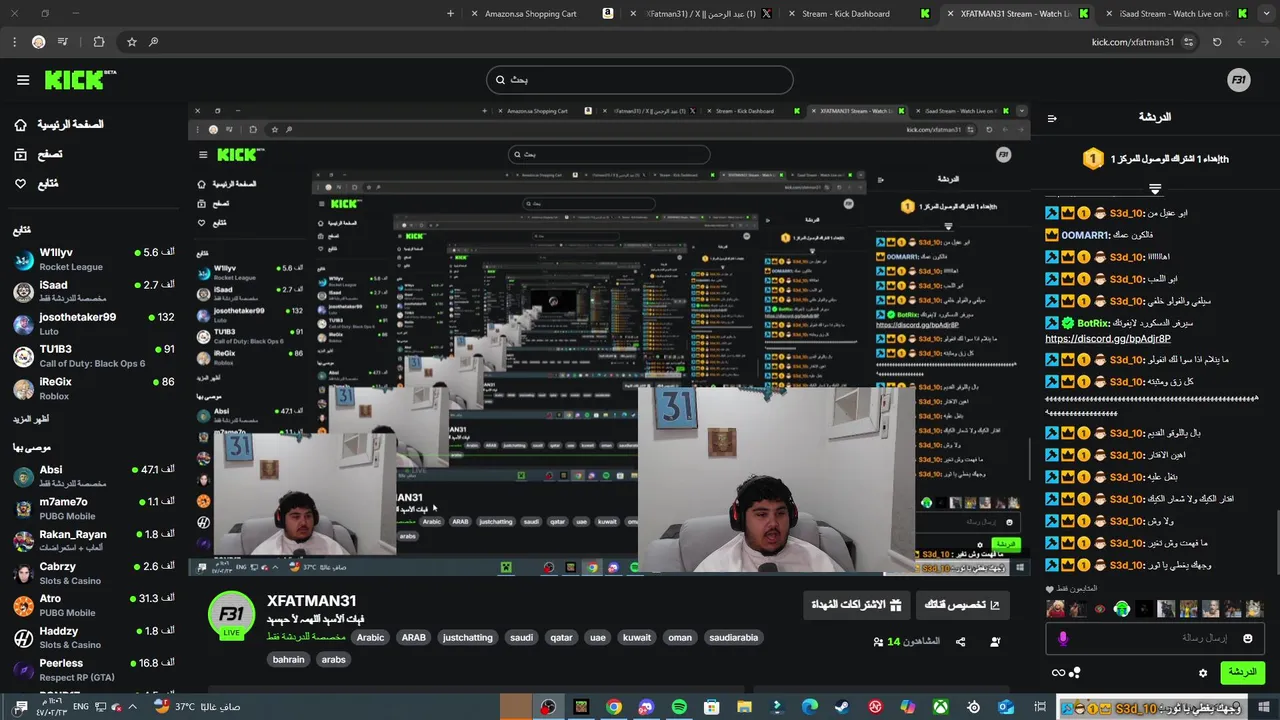Click the share icon below the stream

coord(961,641)
